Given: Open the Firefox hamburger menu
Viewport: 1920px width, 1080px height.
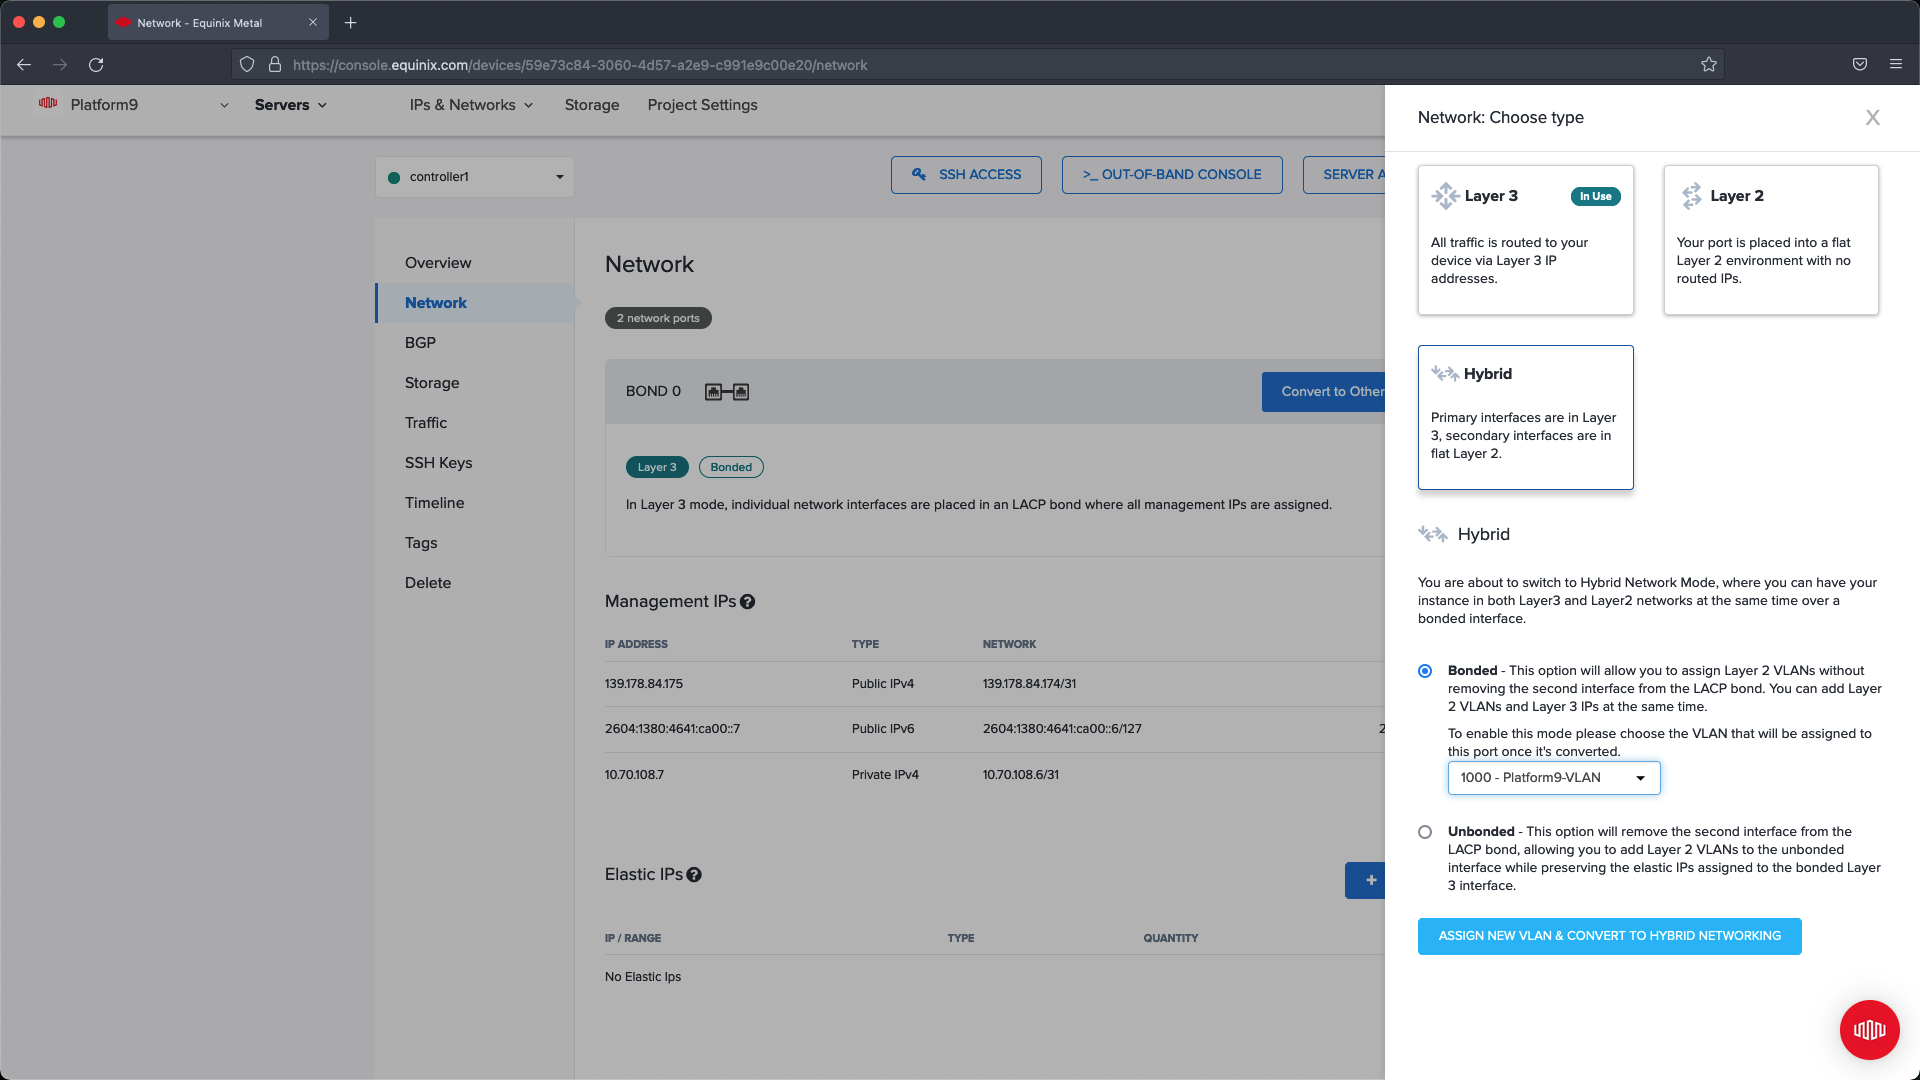Looking at the screenshot, I should 1896,65.
